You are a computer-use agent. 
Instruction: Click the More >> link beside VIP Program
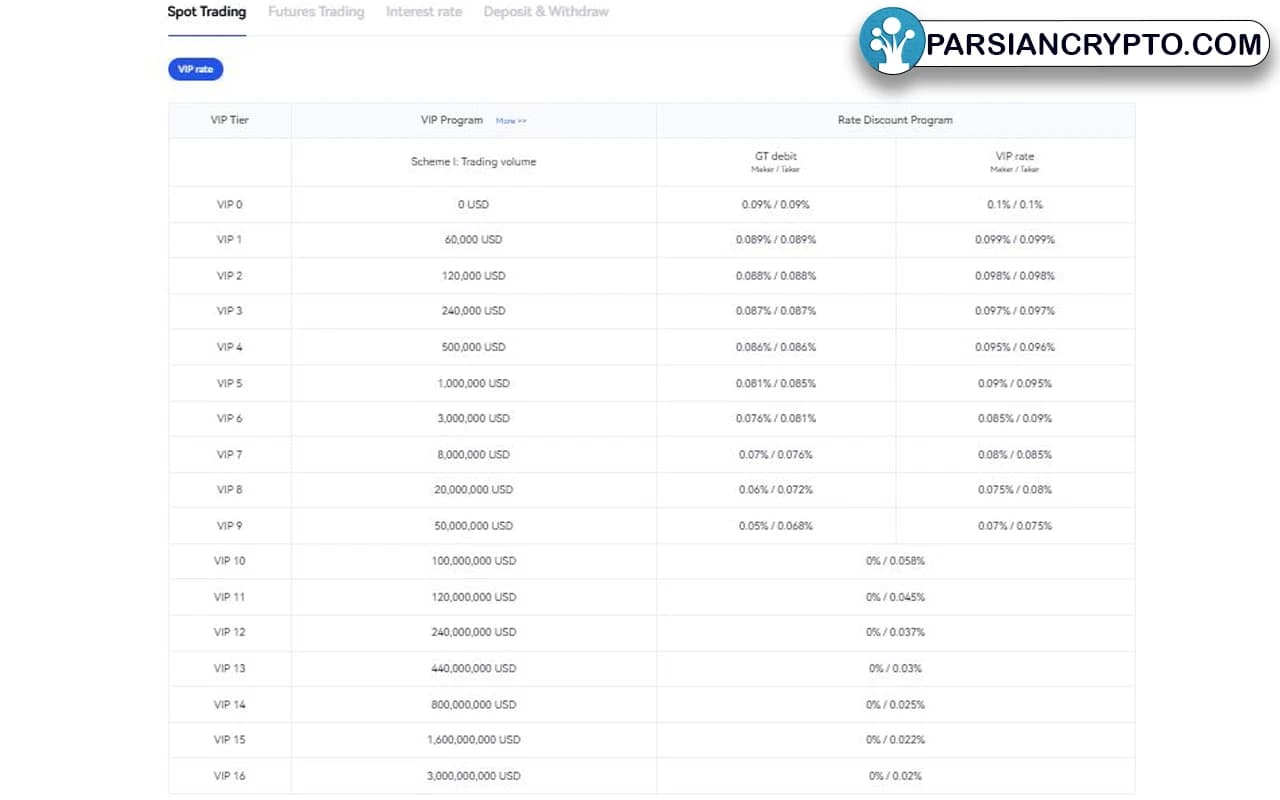click(x=511, y=121)
